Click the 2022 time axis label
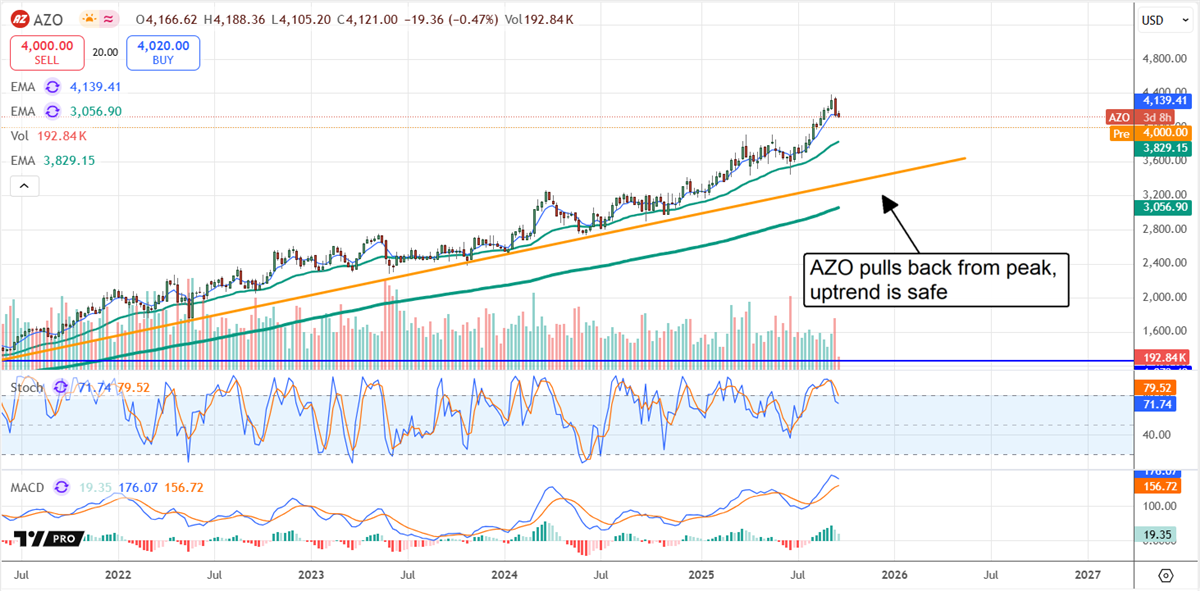1200x591 pixels. click(118, 576)
